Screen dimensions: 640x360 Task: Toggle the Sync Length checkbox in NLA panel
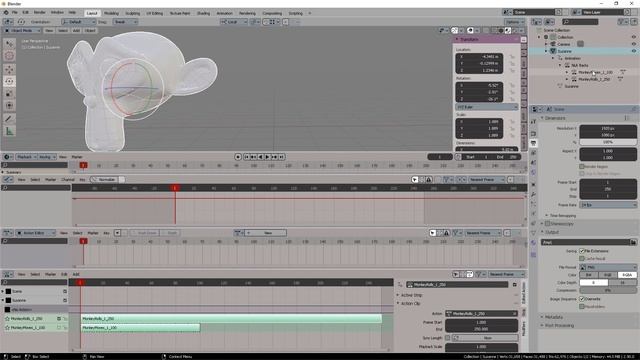click(x=448, y=338)
